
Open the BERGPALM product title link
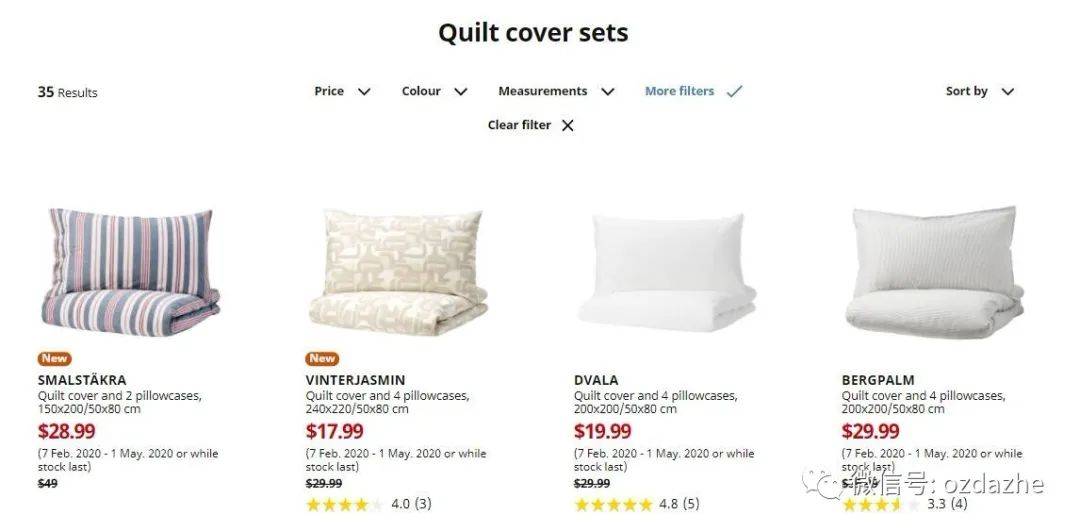[x=878, y=380]
